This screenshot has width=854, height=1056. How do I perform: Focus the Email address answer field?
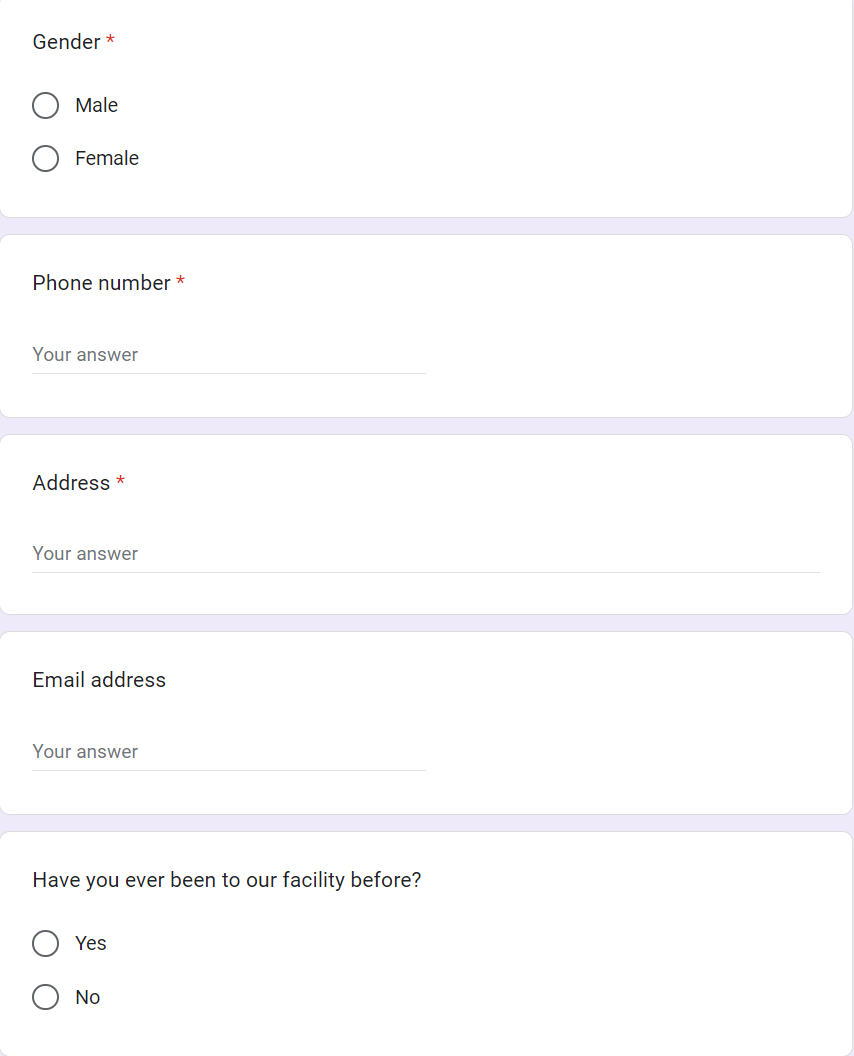point(228,752)
